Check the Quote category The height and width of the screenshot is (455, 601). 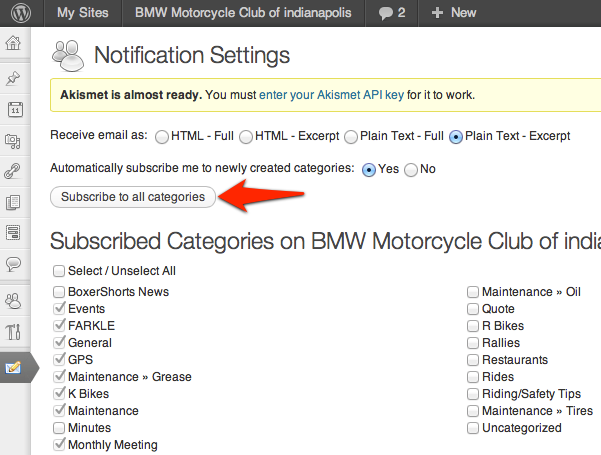[x=473, y=309]
